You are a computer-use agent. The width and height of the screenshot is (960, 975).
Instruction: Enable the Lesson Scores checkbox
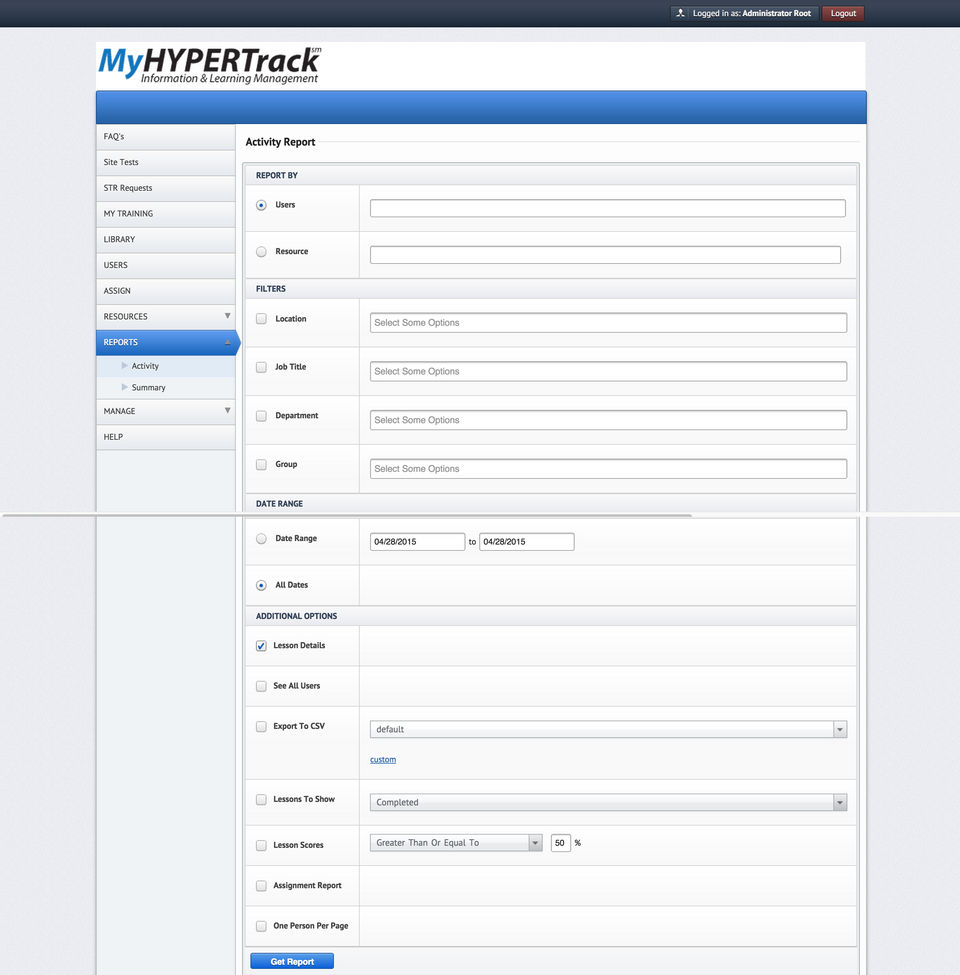click(261, 845)
